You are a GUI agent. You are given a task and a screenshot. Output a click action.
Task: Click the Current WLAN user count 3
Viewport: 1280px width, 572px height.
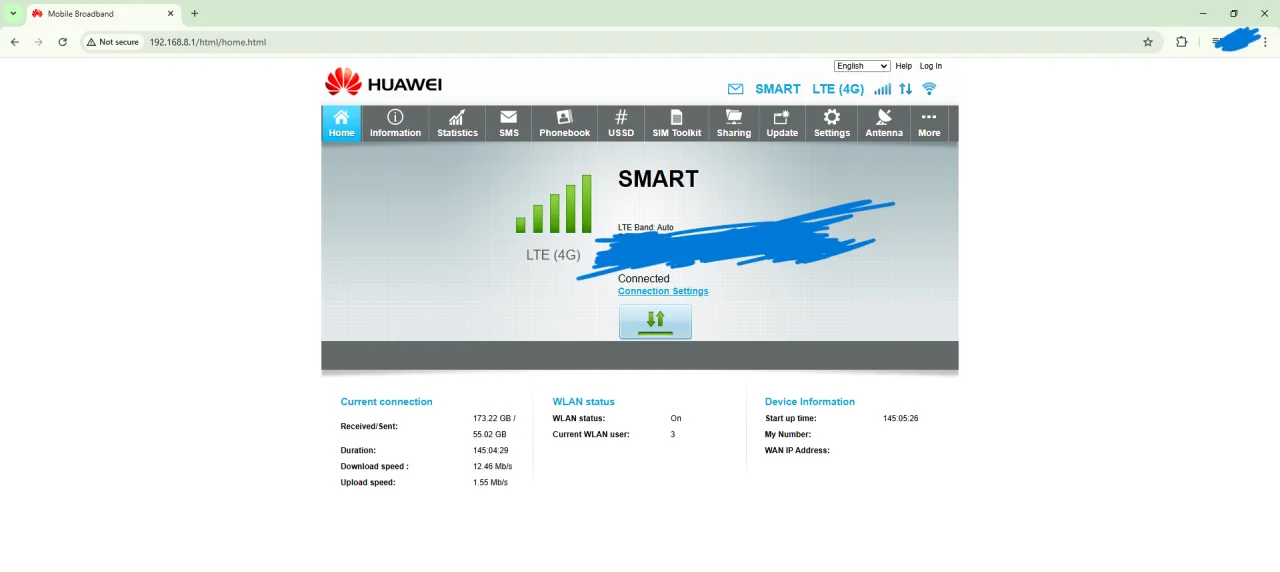pyautogui.click(x=673, y=434)
